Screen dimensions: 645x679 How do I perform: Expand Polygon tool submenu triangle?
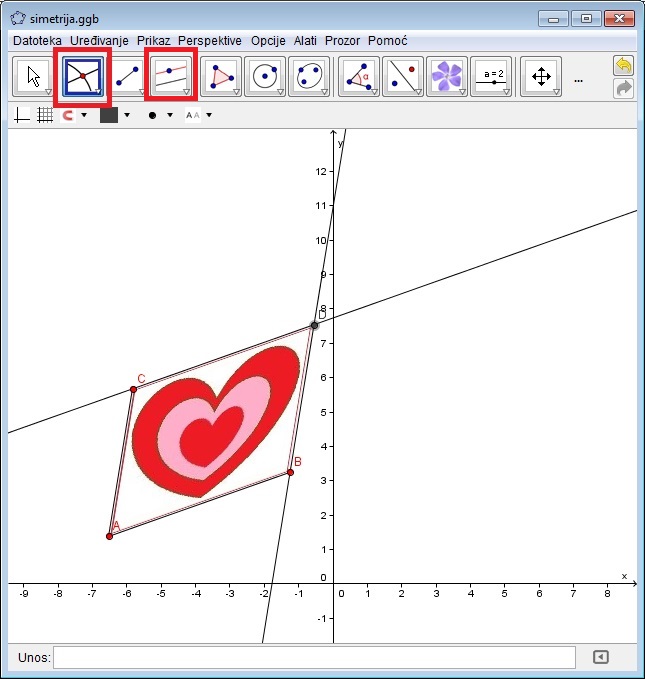point(237,92)
